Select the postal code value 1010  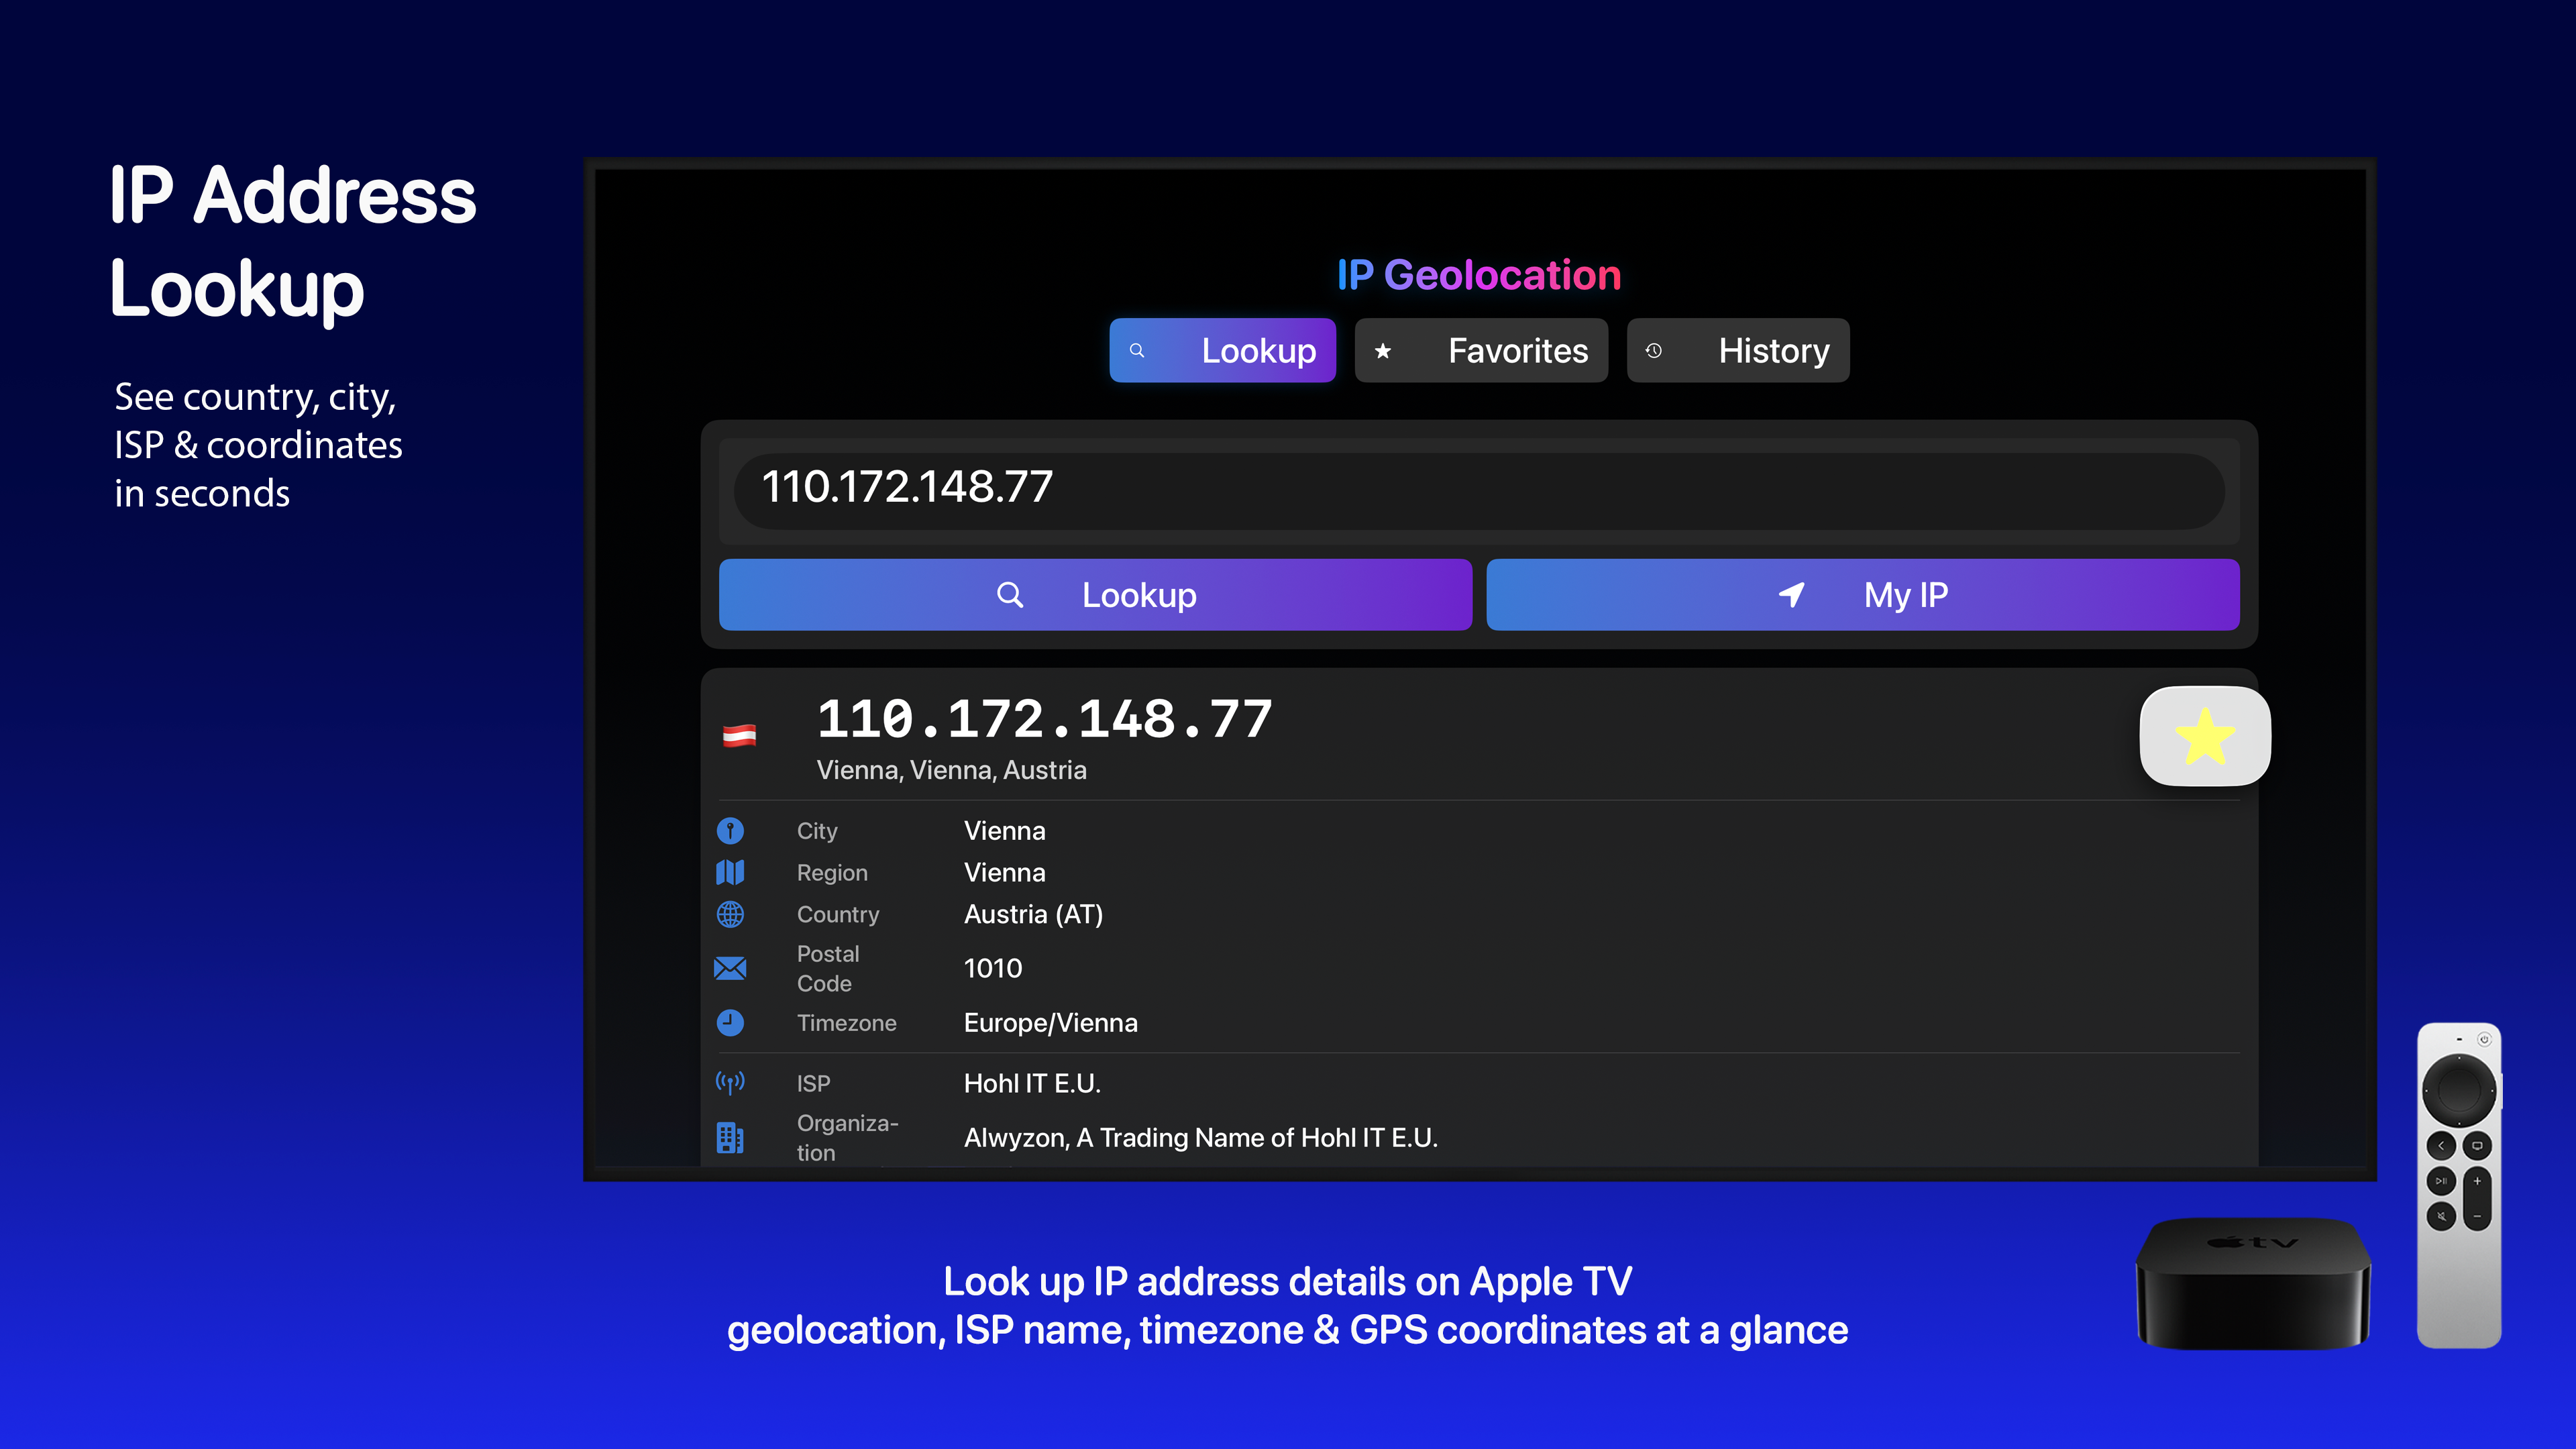992,968
